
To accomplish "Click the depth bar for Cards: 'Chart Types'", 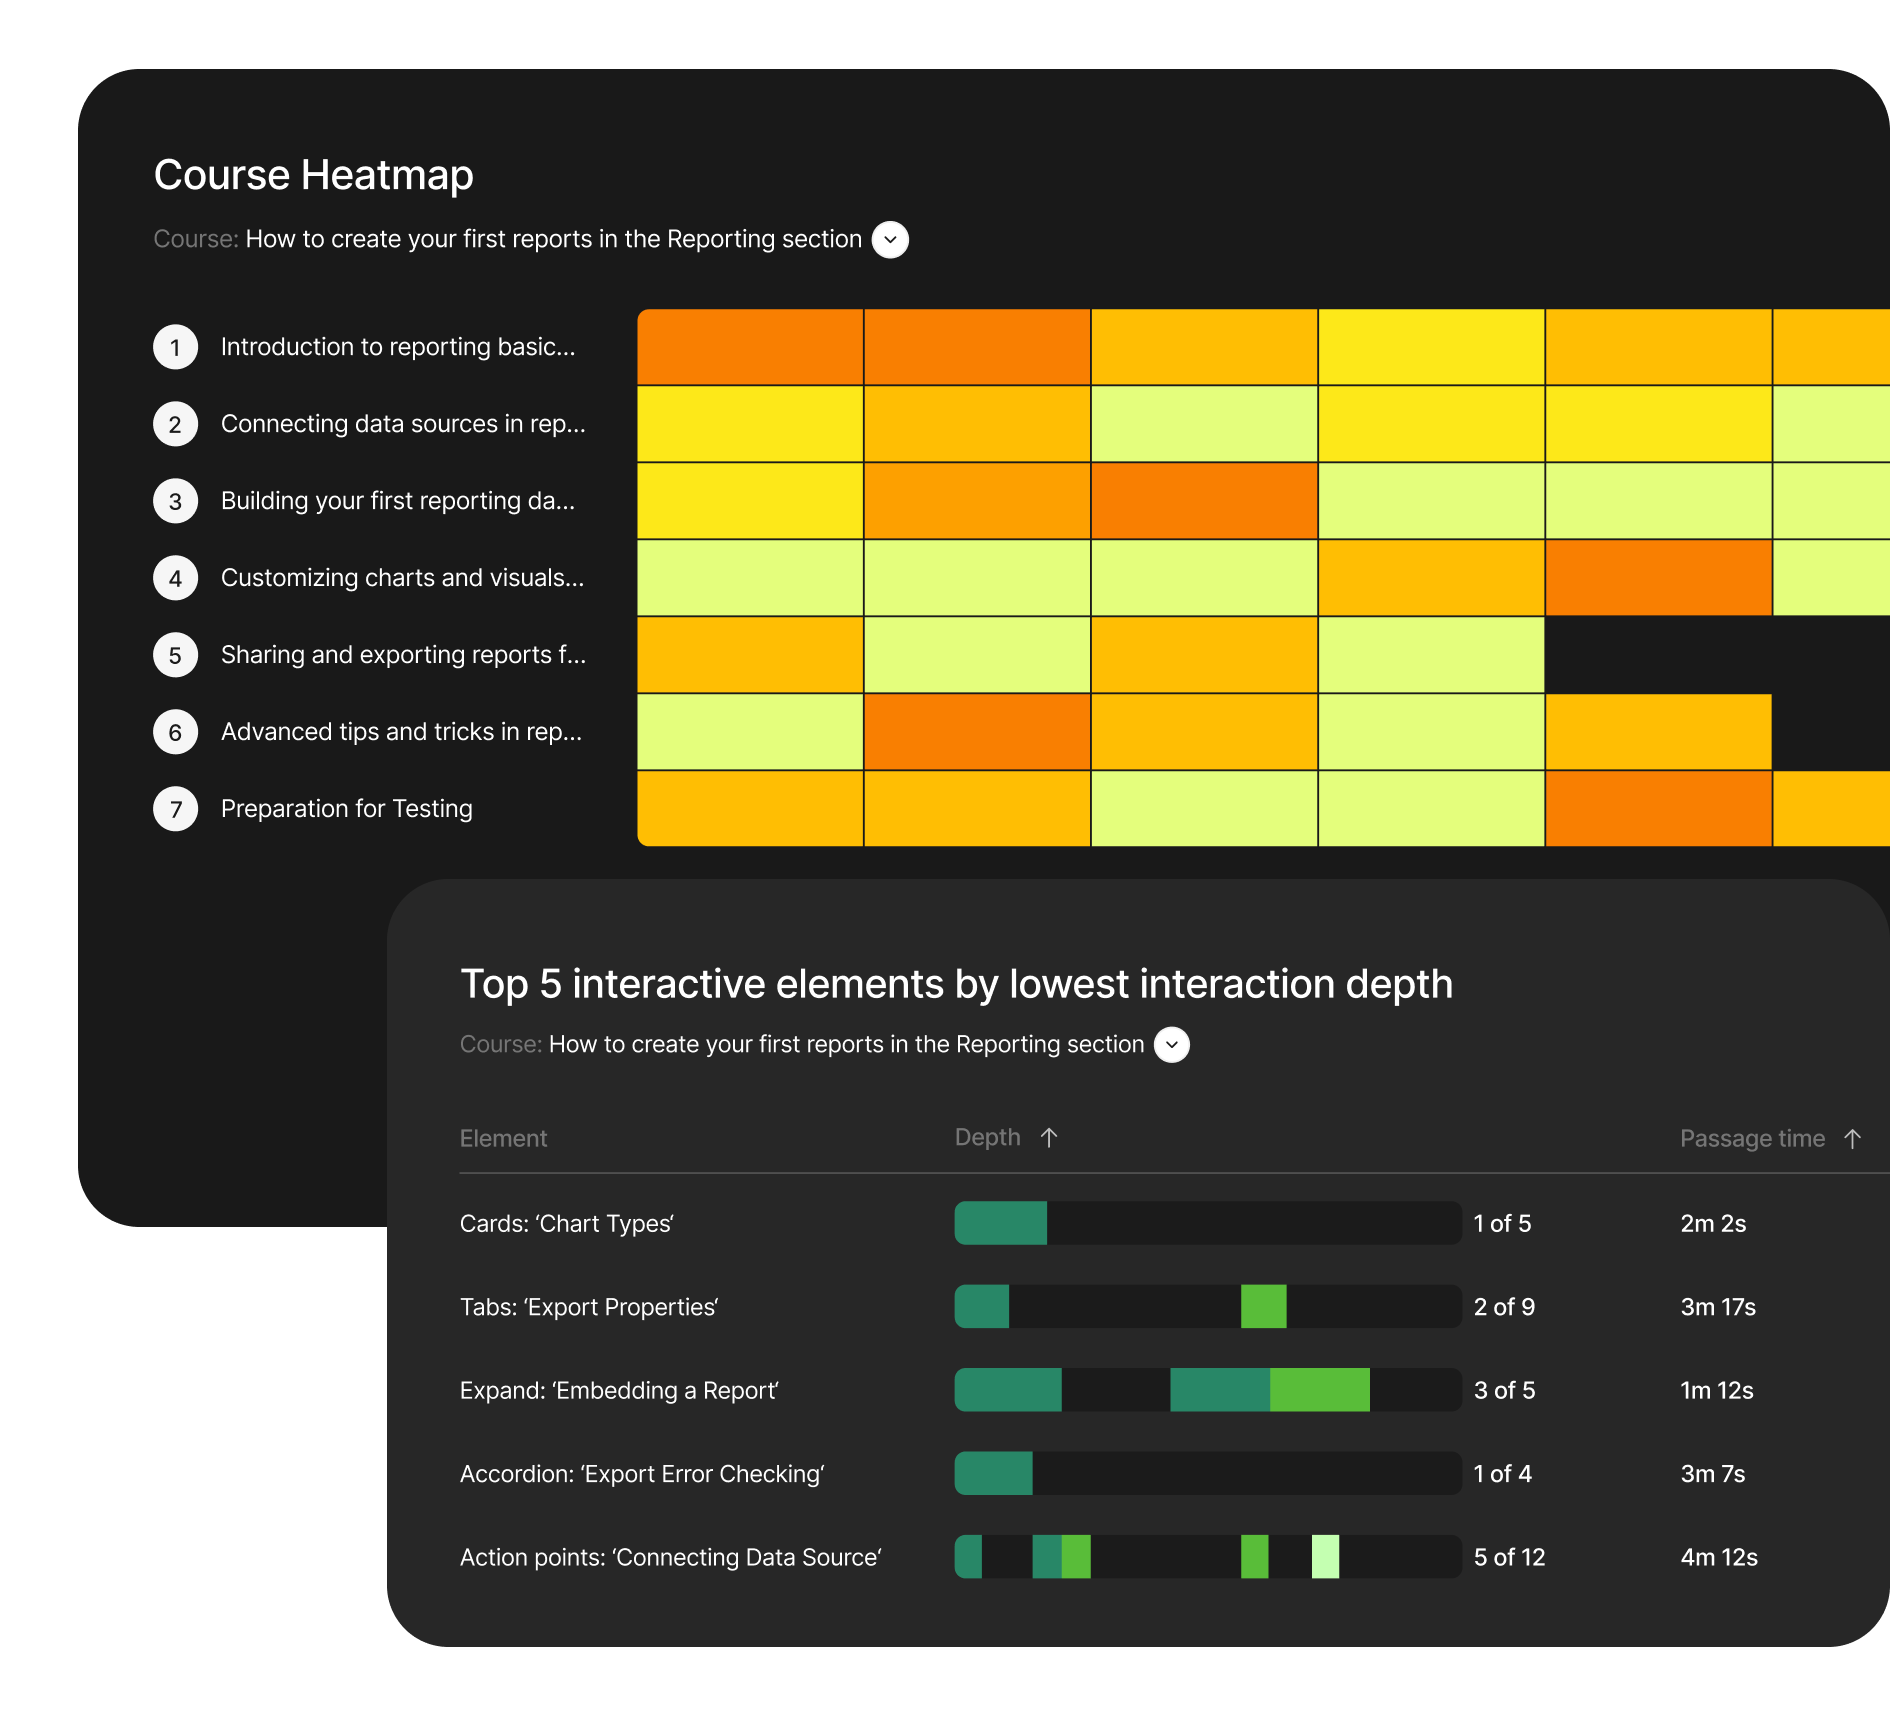I will 1207,1223.
